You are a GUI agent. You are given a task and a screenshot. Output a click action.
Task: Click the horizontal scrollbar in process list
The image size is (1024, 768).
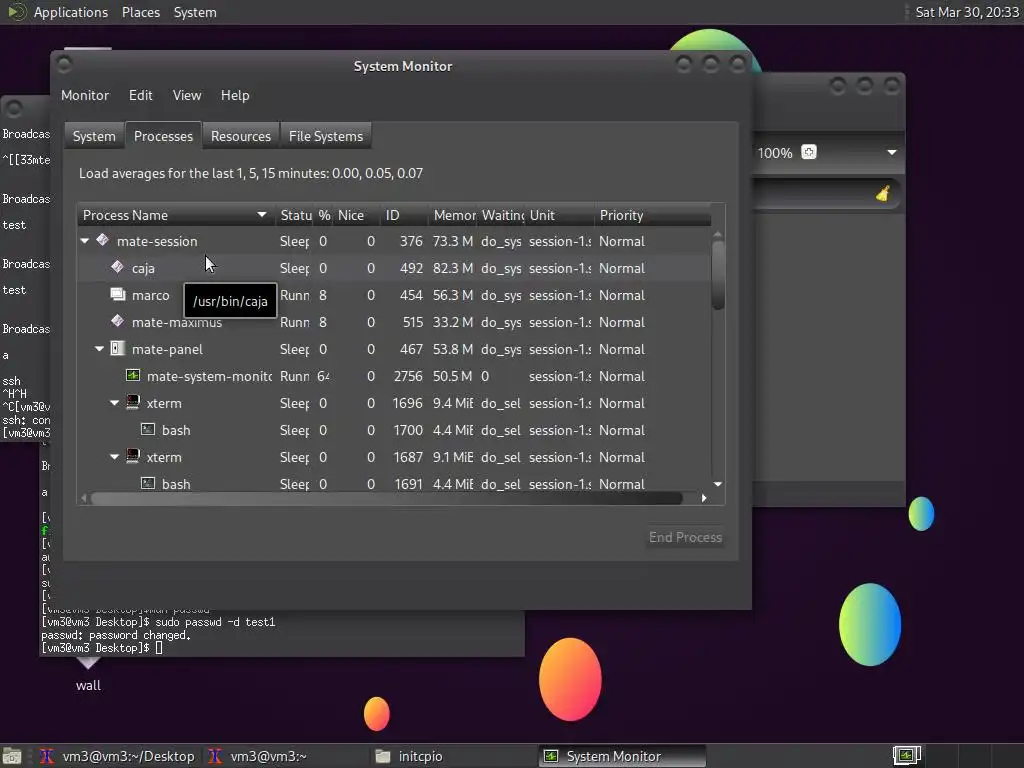point(387,498)
